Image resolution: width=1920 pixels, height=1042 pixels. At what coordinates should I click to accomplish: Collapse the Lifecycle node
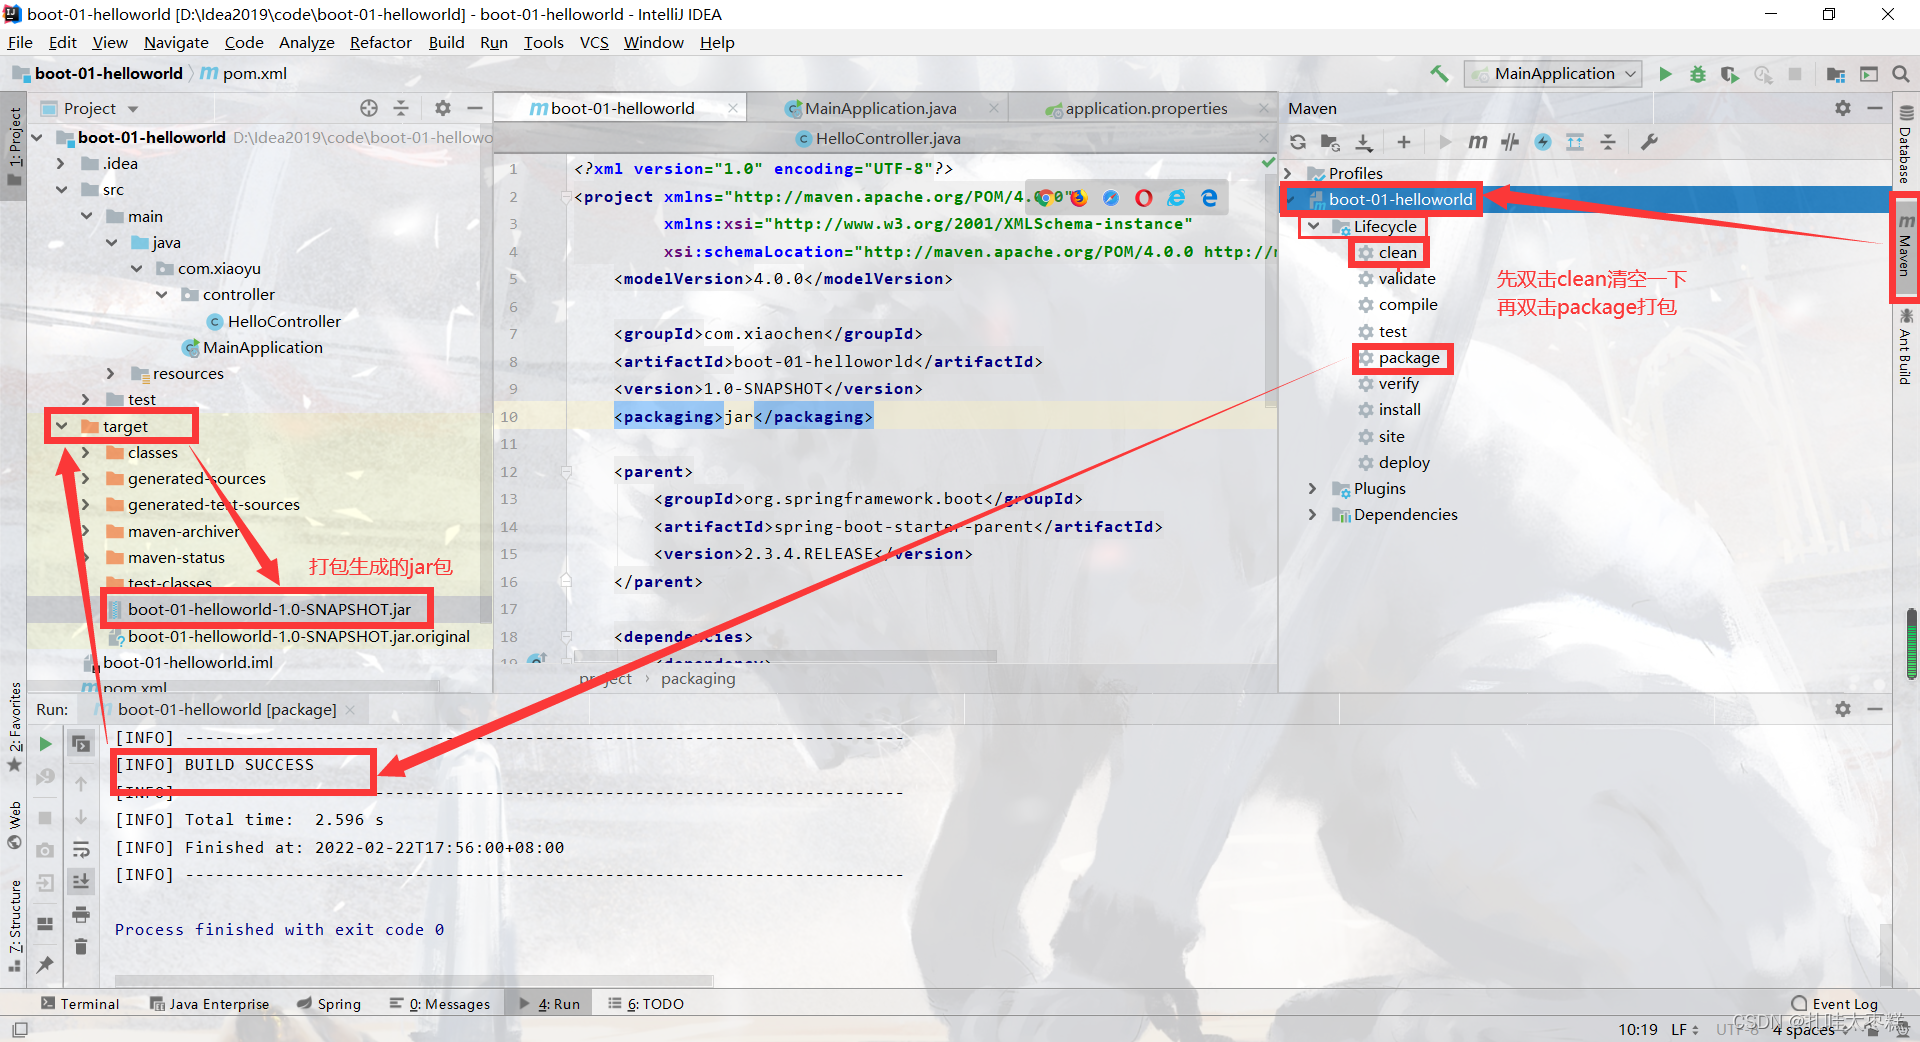1313,226
